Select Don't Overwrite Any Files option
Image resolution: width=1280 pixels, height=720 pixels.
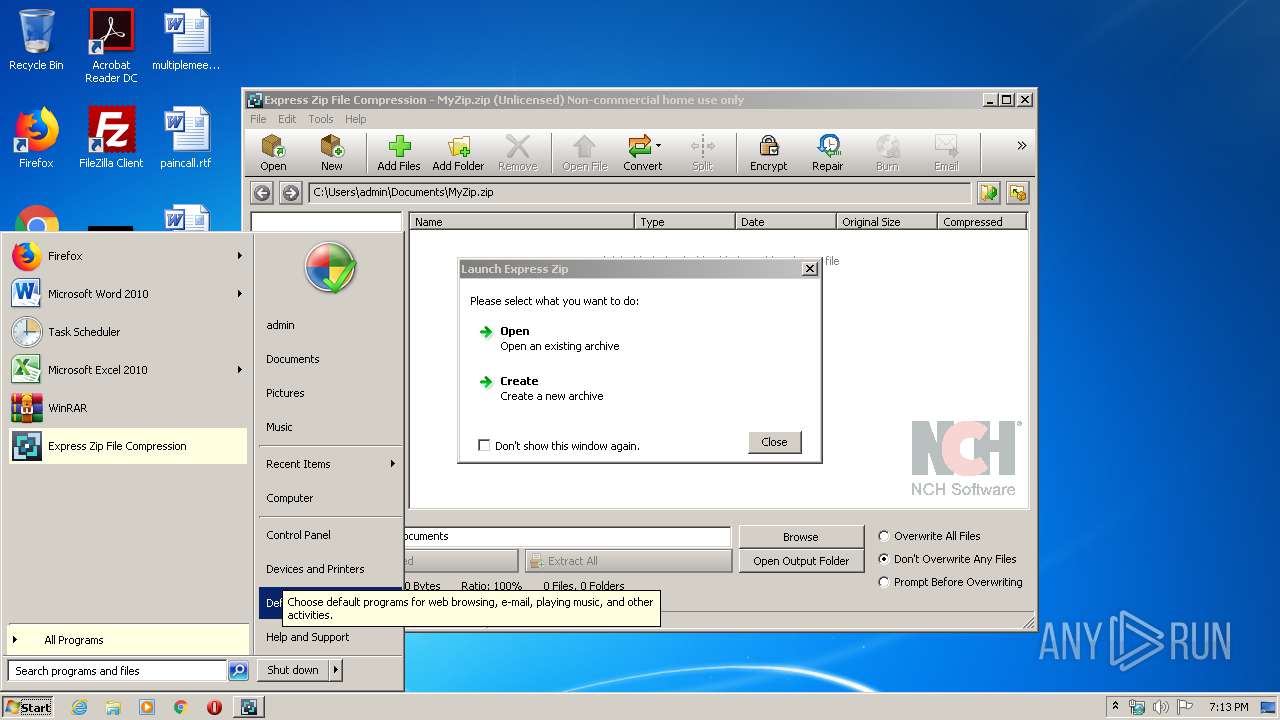coord(883,559)
